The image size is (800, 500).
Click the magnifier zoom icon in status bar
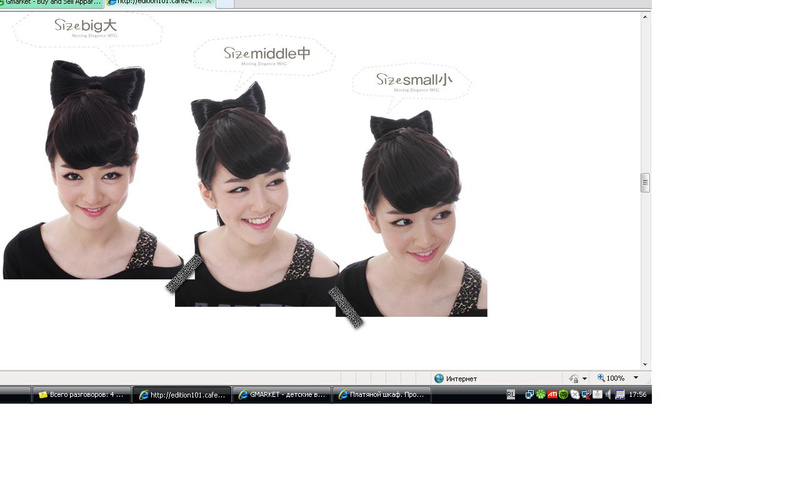[601, 379]
